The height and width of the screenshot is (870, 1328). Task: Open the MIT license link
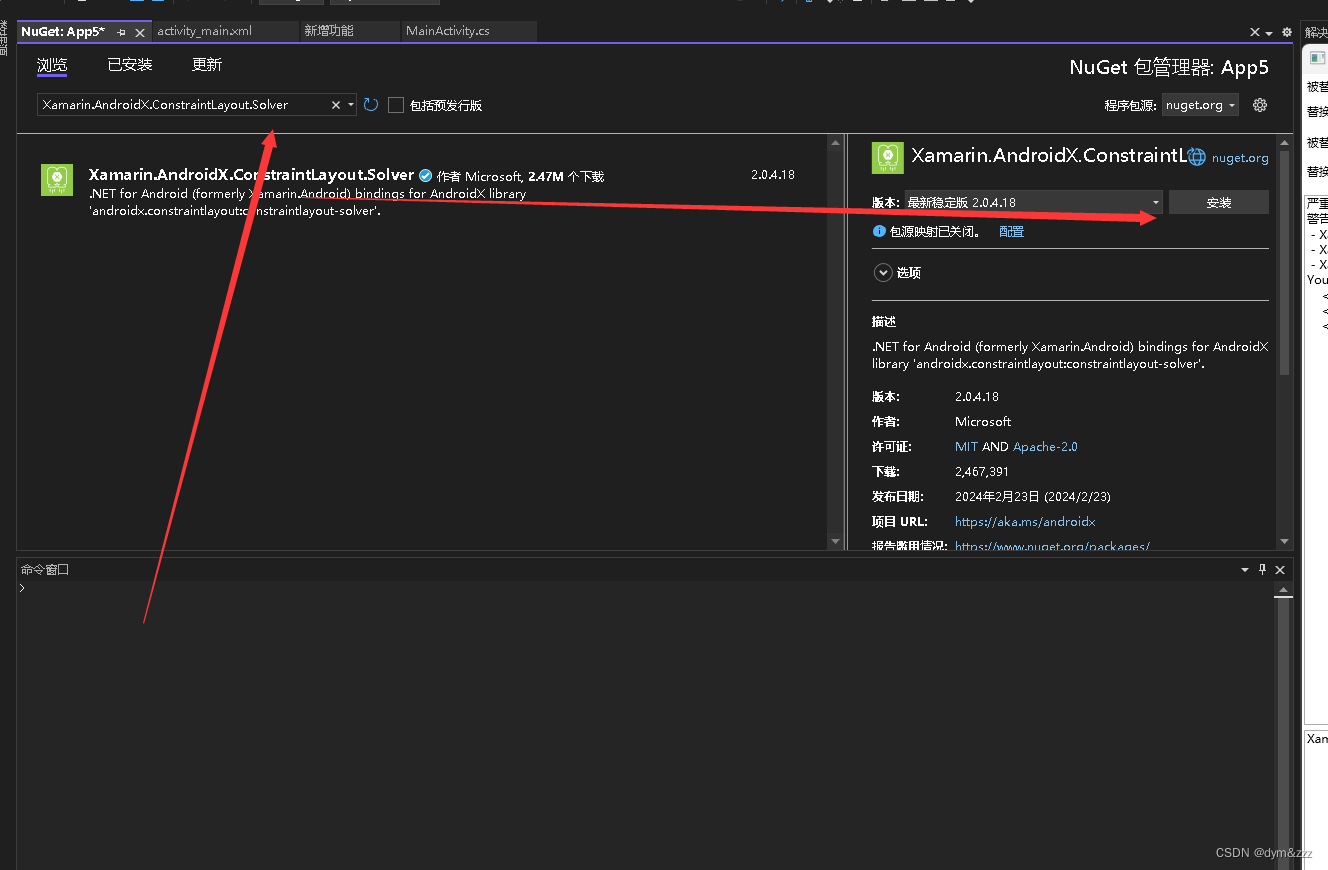click(x=966, y=447)
